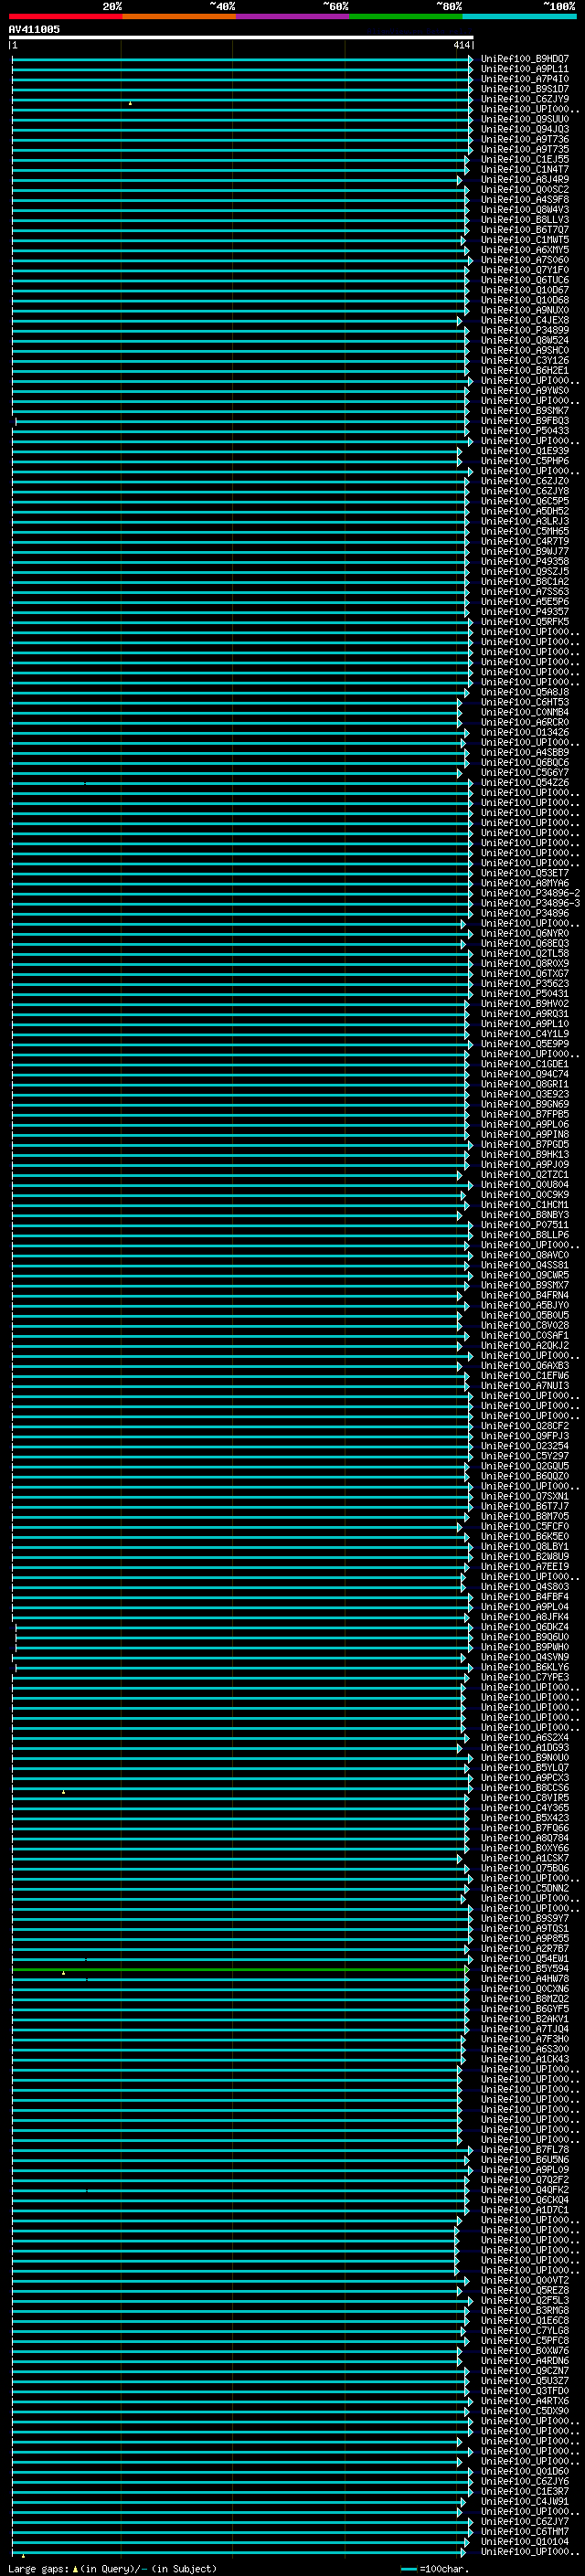Select hit UniRef100_C4JEX8
585x2576 pixels.
(x=525, y=321)
